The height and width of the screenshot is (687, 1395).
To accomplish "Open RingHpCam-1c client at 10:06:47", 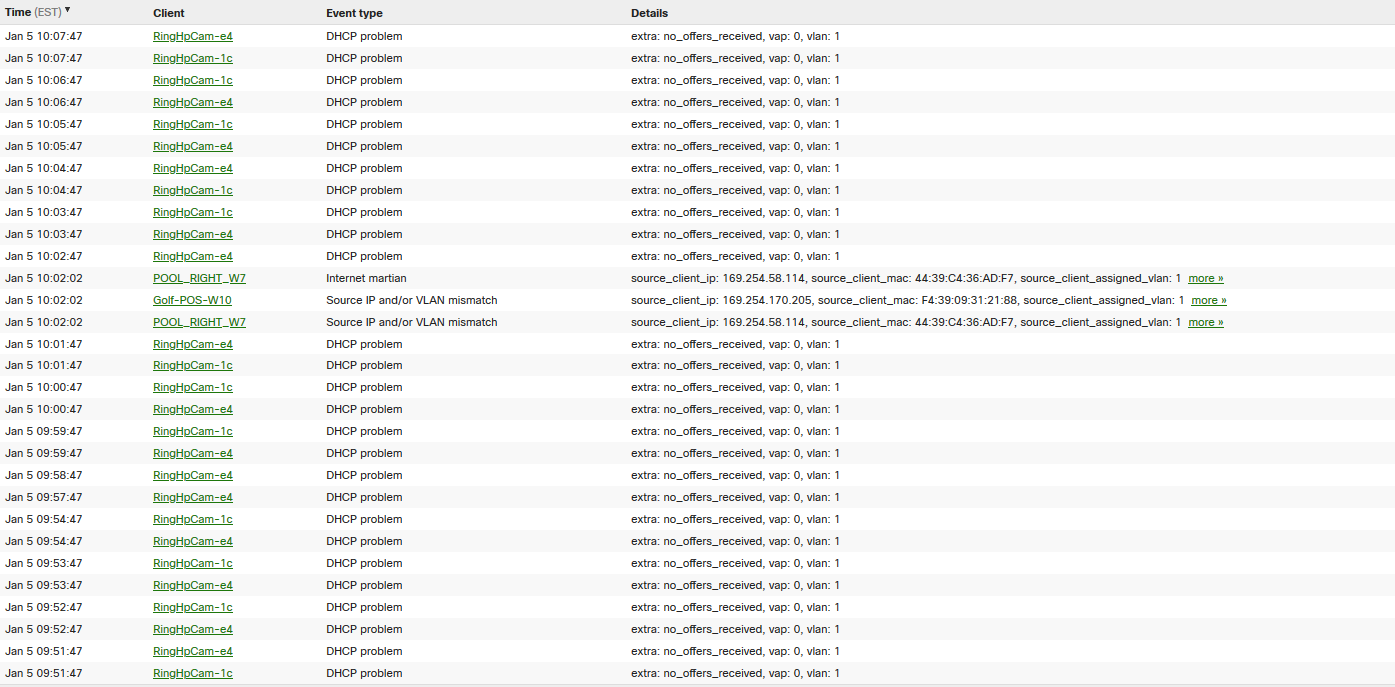I will (193, 80).
